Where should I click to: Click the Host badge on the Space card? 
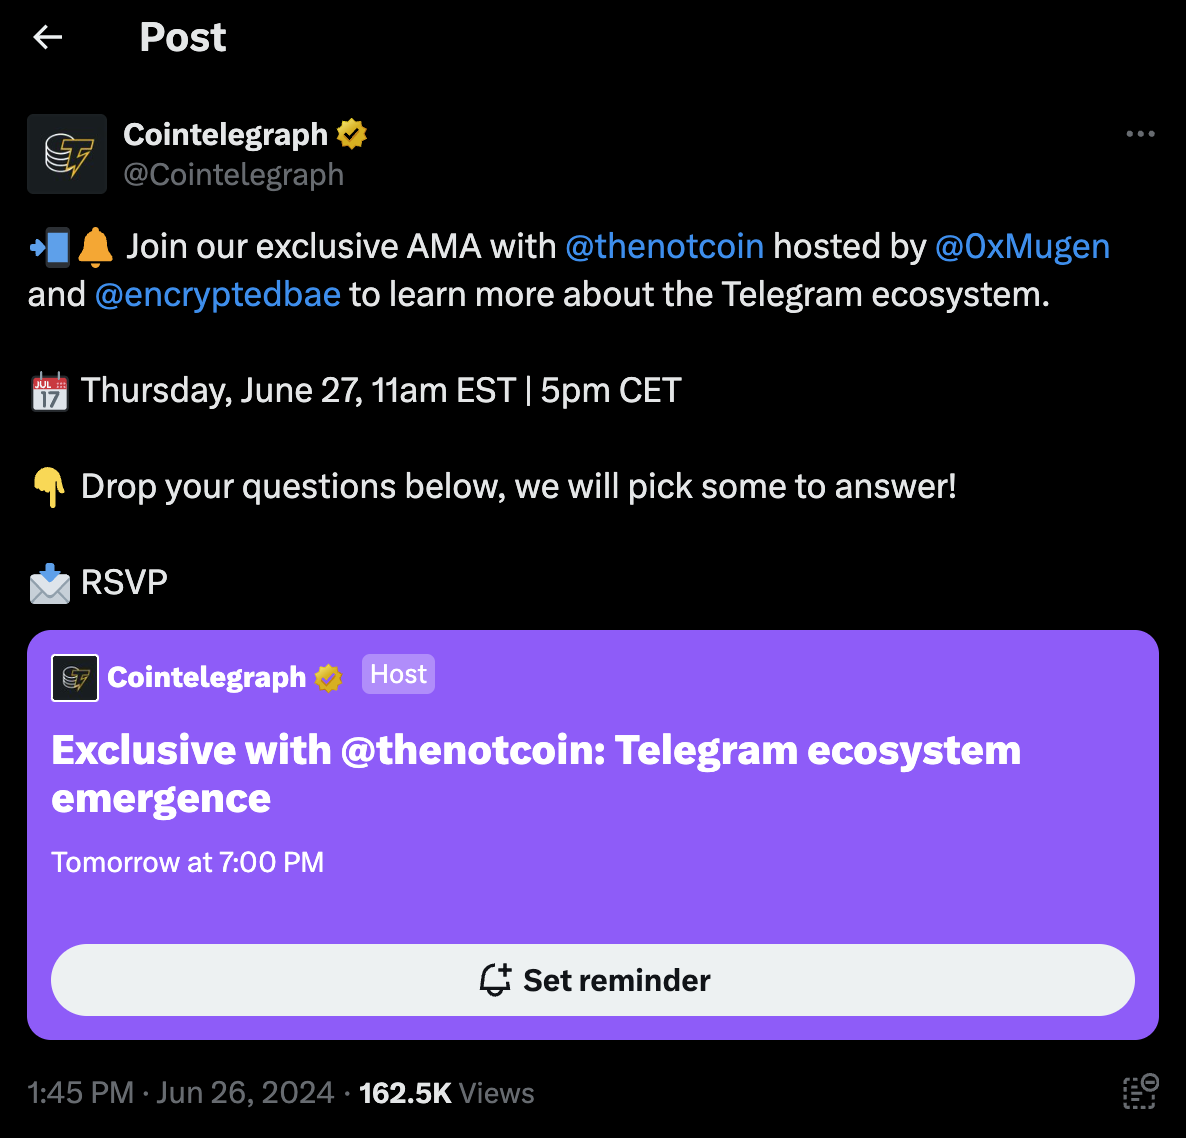tap(398, 675)
